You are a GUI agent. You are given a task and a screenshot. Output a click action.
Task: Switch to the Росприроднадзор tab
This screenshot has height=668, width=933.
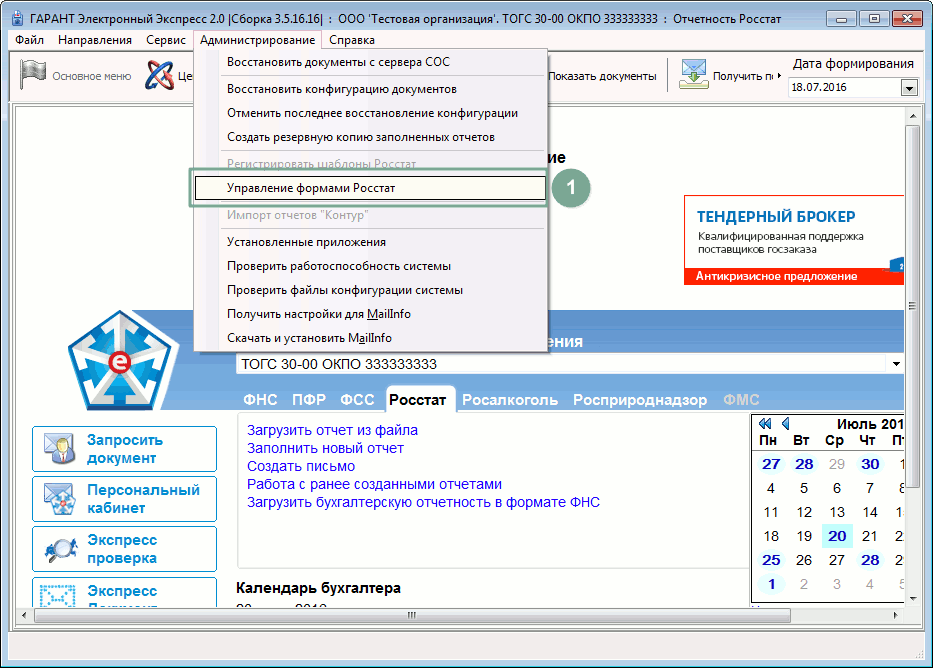point(640,400)
